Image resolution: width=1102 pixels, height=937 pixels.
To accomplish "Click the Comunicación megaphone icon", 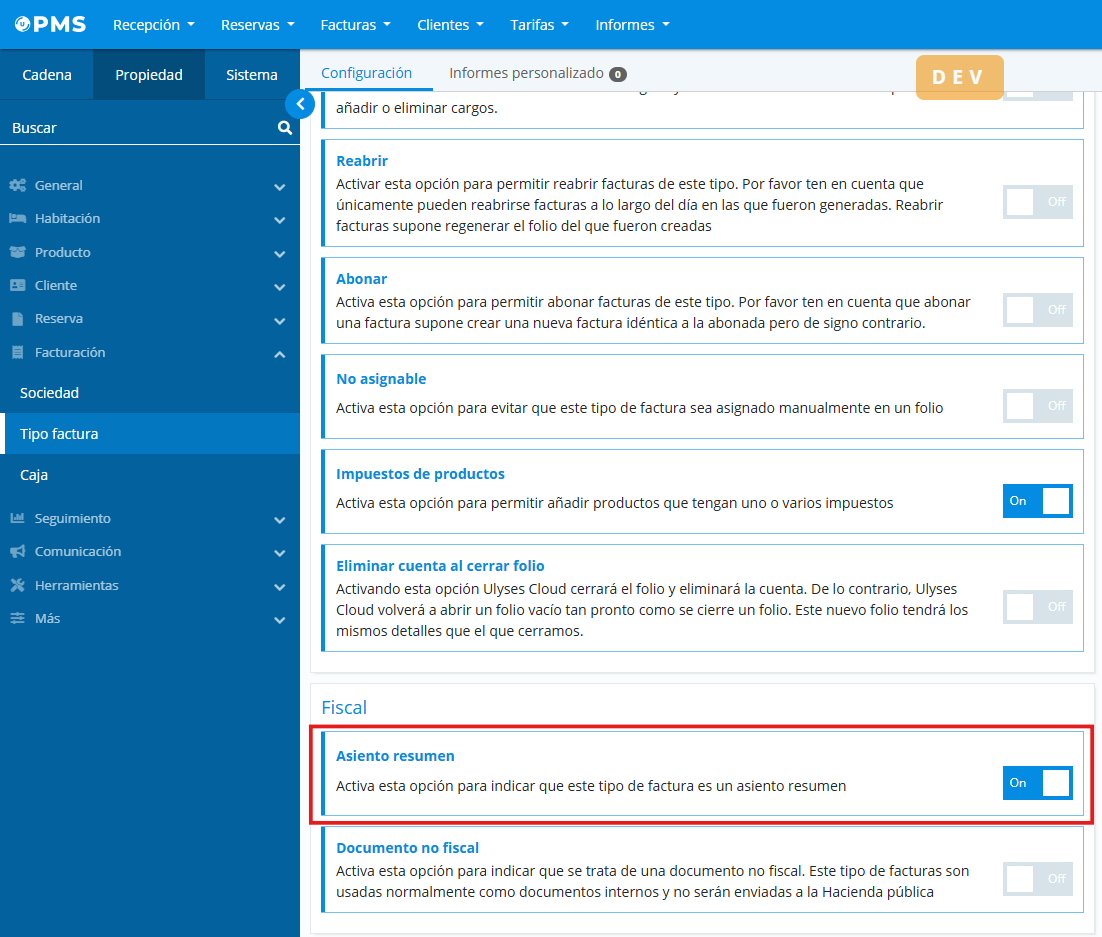I will pos(17,552).
